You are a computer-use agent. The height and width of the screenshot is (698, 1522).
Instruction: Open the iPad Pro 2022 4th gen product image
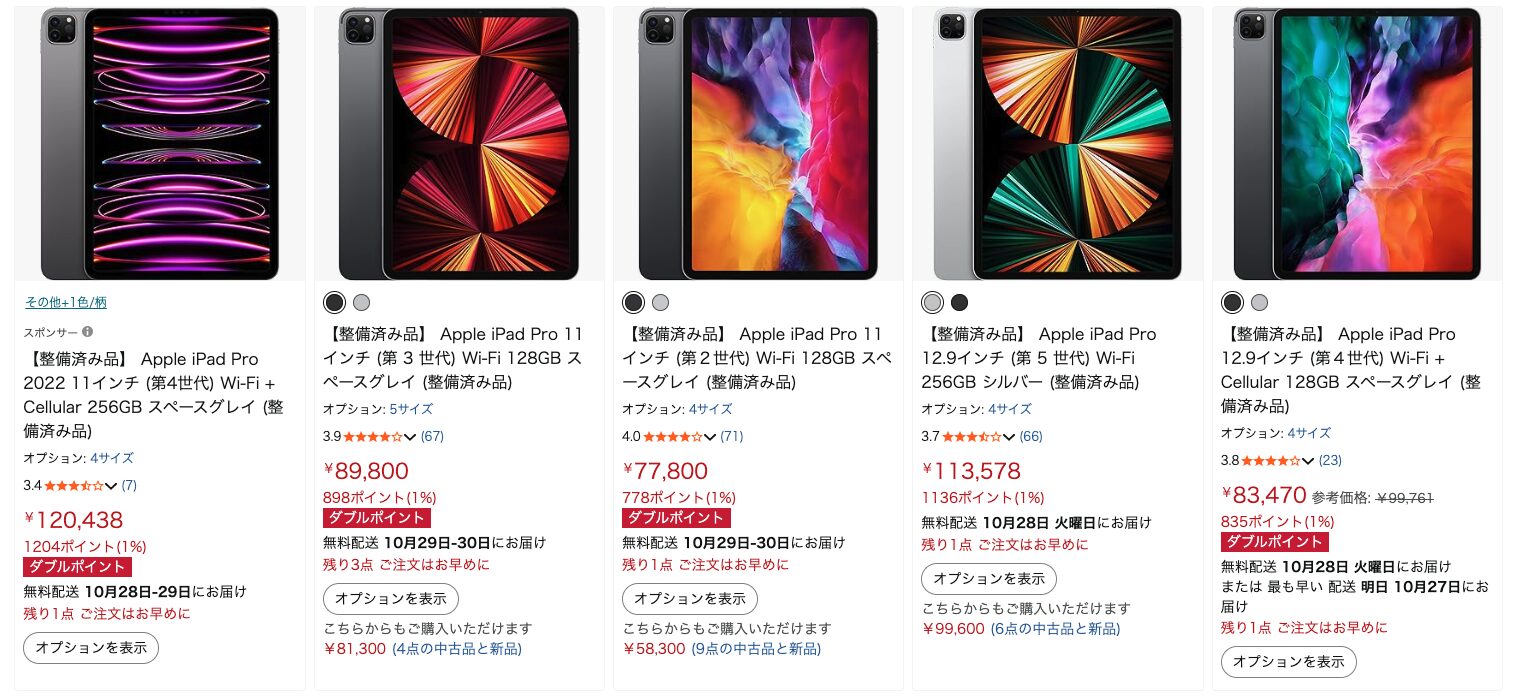[x=160, y=144]
